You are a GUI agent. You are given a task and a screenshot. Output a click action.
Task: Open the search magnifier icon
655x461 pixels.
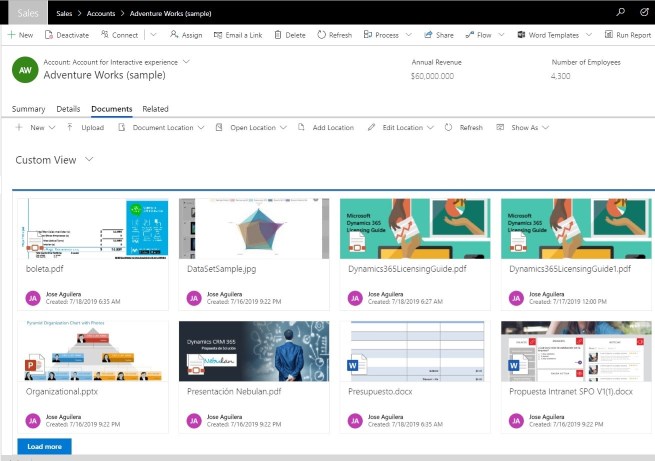tap(621, 12)
